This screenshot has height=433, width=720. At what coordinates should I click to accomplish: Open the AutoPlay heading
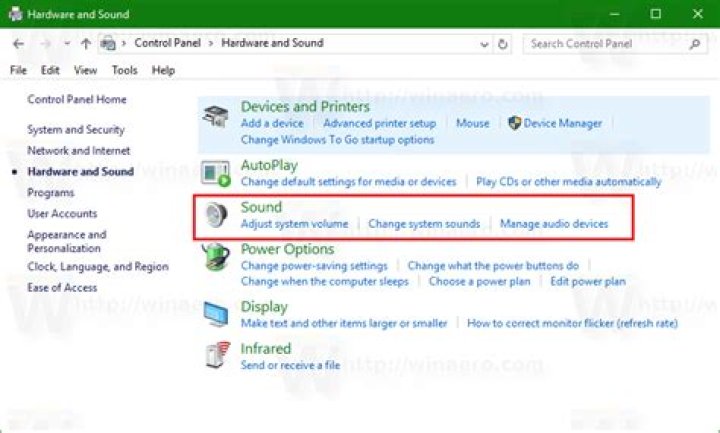269,165
